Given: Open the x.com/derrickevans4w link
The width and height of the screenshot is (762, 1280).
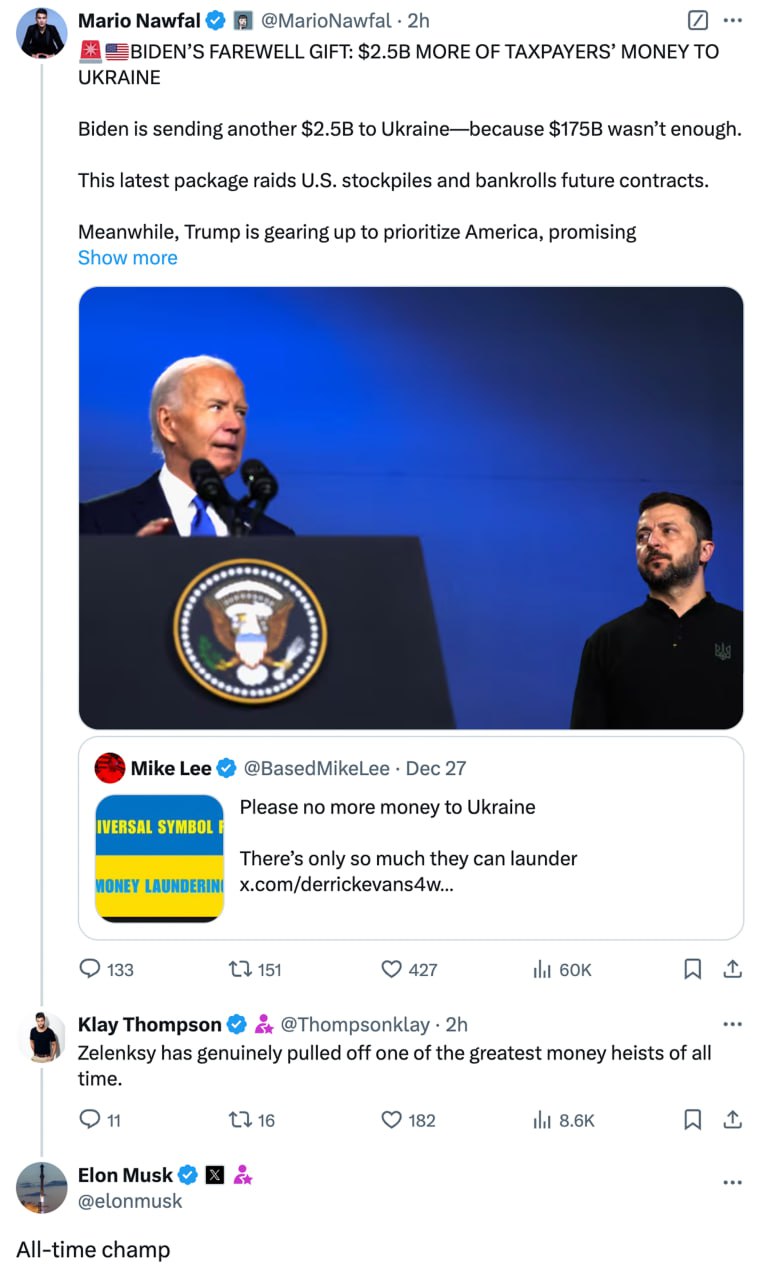Looking at the screenshot, I should [x=346, y=886].
